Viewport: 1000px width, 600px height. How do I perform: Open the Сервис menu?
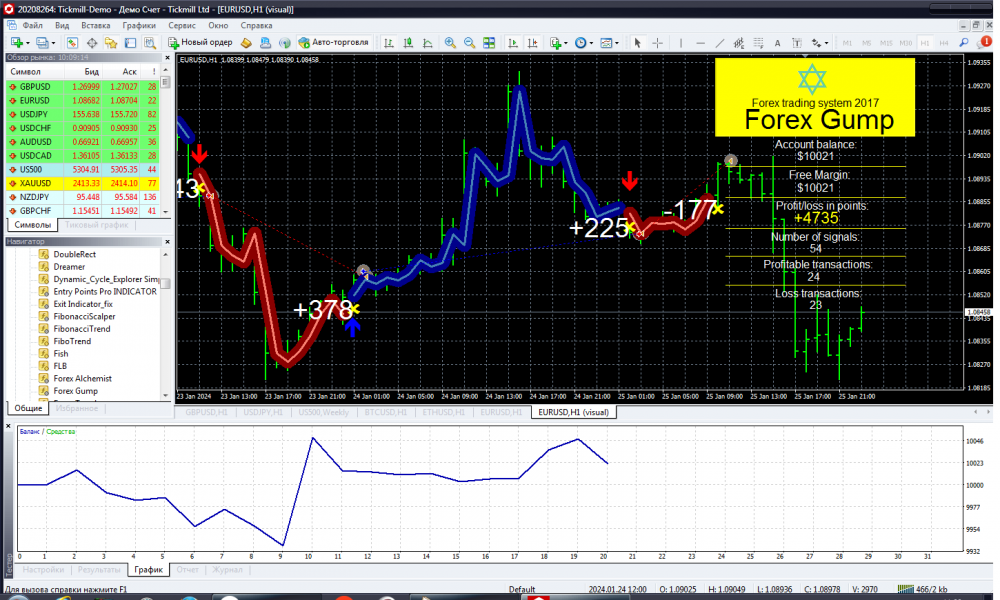pos(182,26)
